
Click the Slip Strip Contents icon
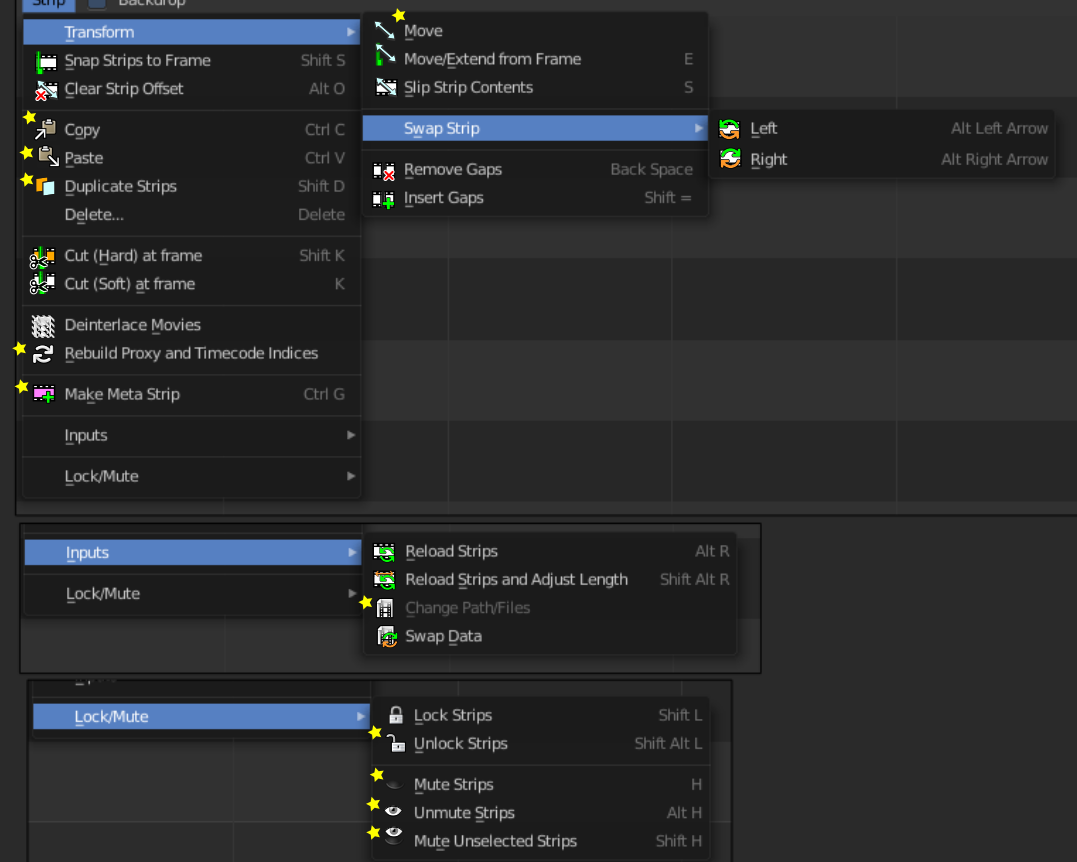[386, 87]
